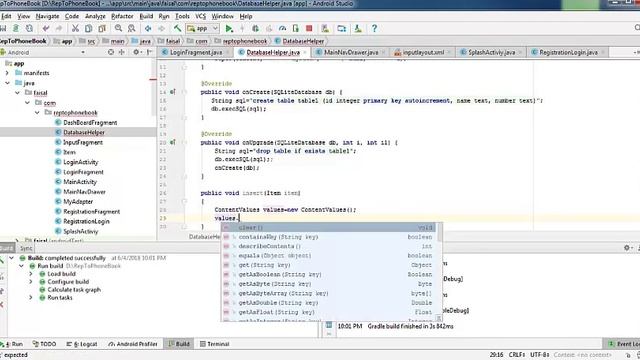Expand the Run tasks node
The height and width of the screenshot is (360, 640).
click(x=31, y=298)
